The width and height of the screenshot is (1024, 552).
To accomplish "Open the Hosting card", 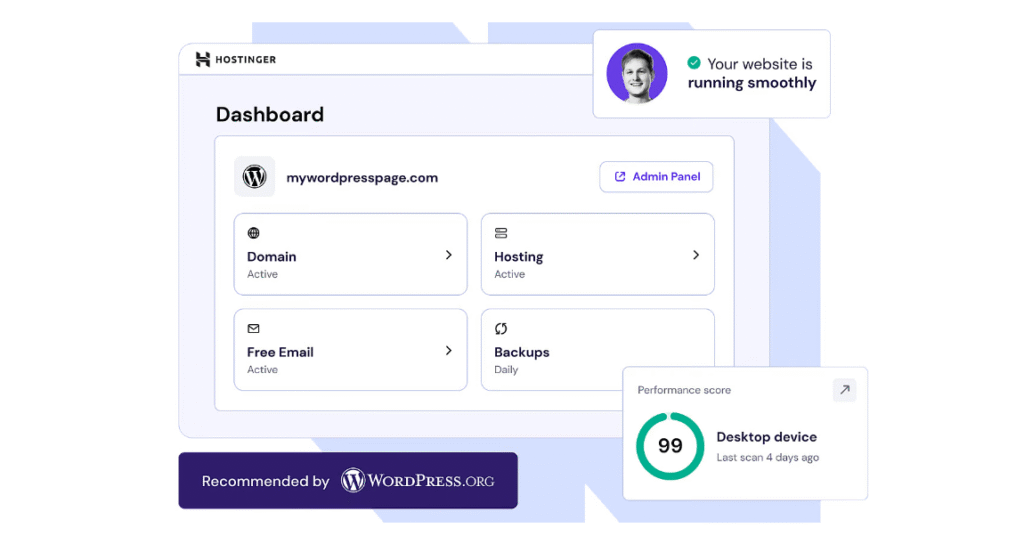I will [x=598, y=254].
